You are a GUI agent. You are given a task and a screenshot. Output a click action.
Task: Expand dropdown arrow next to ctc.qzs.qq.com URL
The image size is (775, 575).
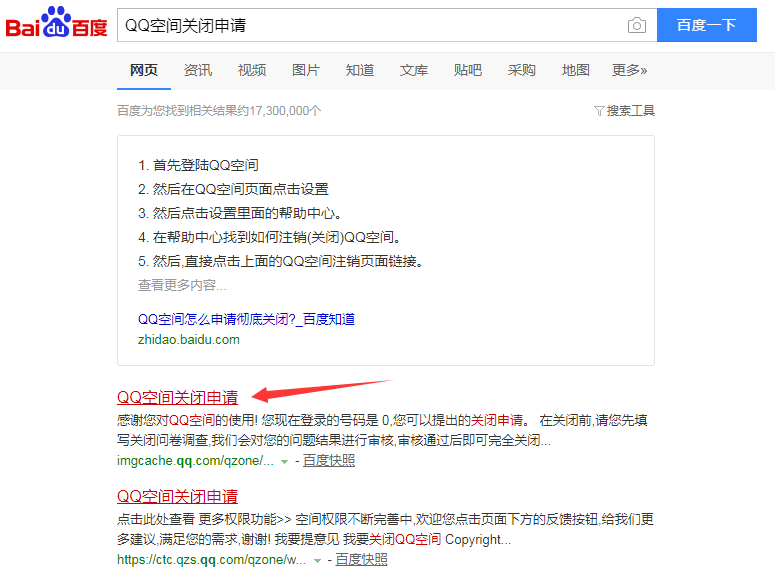point(317,561)
